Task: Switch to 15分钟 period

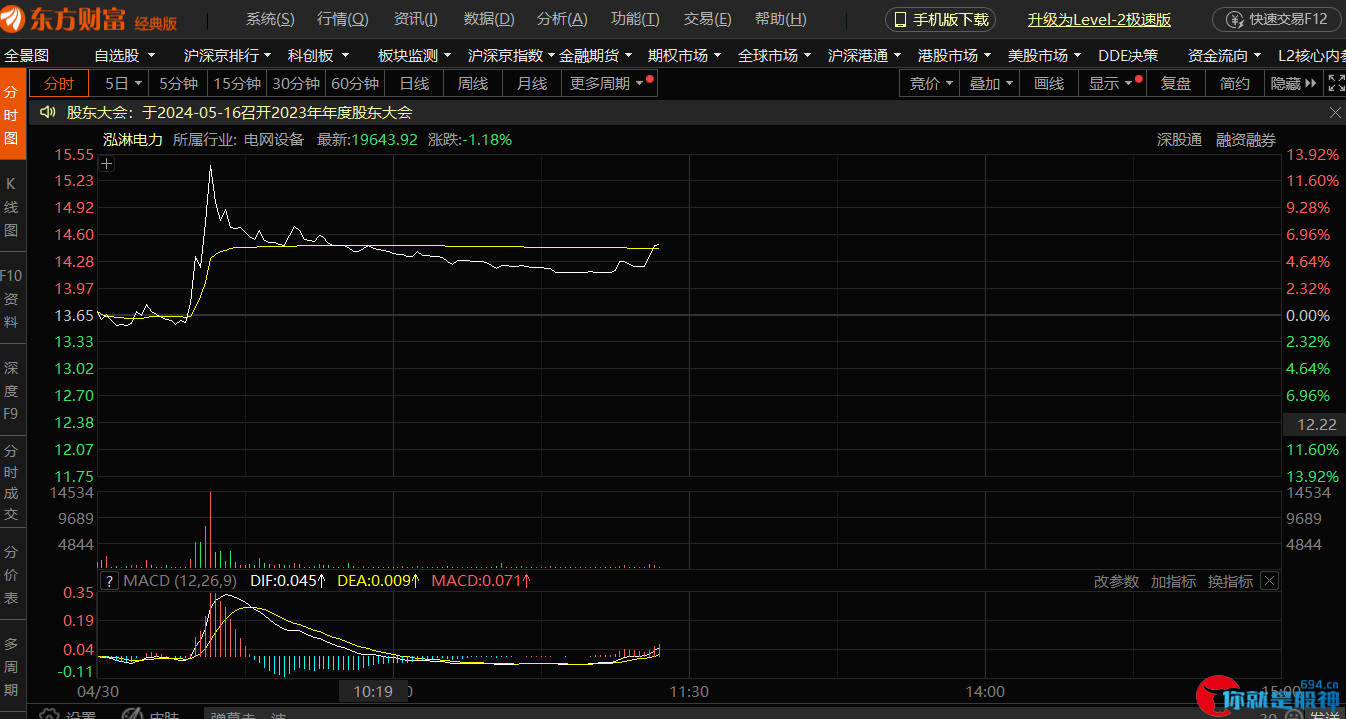Action: pyautogui.click(x=238, y=83)
